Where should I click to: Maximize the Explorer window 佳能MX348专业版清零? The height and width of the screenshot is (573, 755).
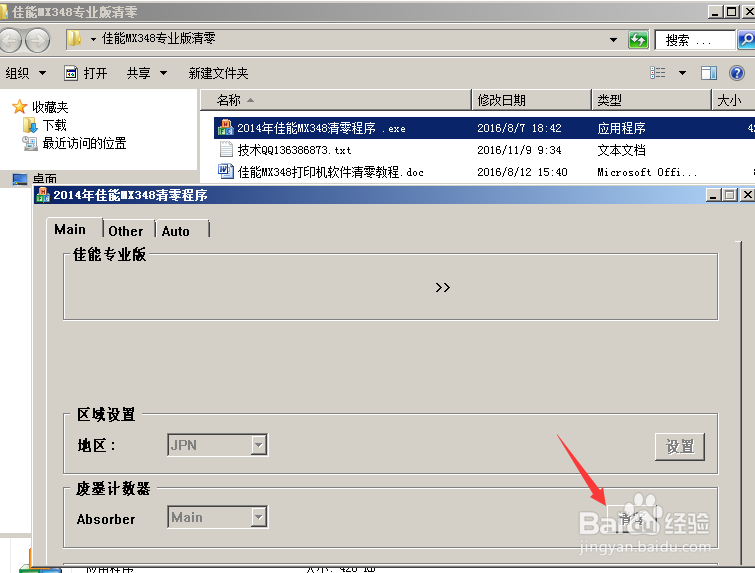tap(732, 12)
